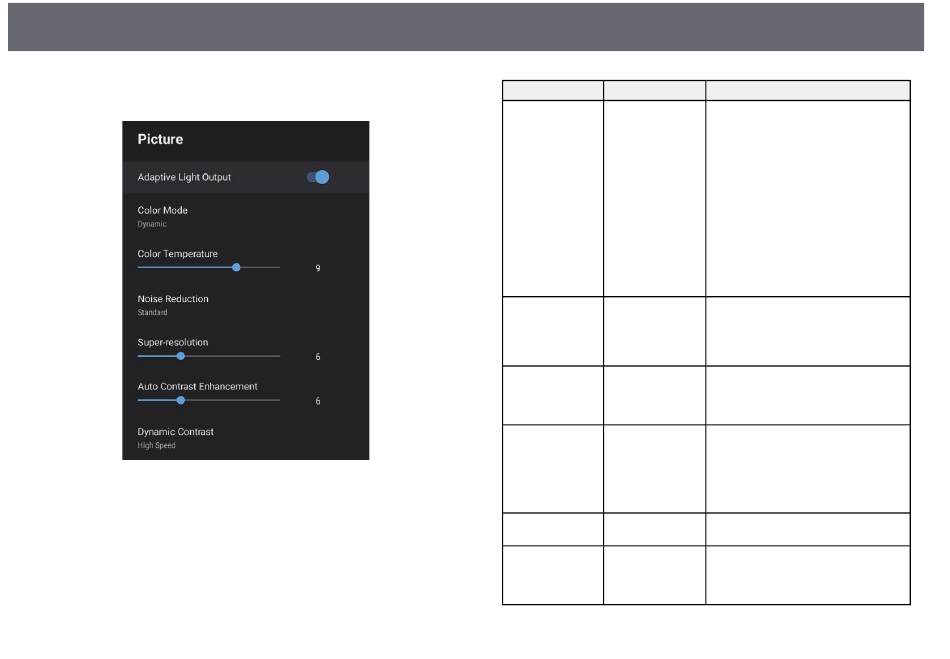Select the Auto Contrast Enhancement label

[197, 386]
